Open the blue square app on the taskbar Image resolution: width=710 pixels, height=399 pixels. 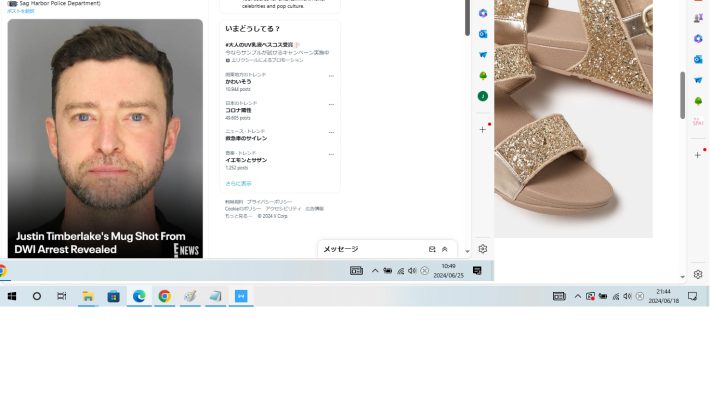[241, 296]
